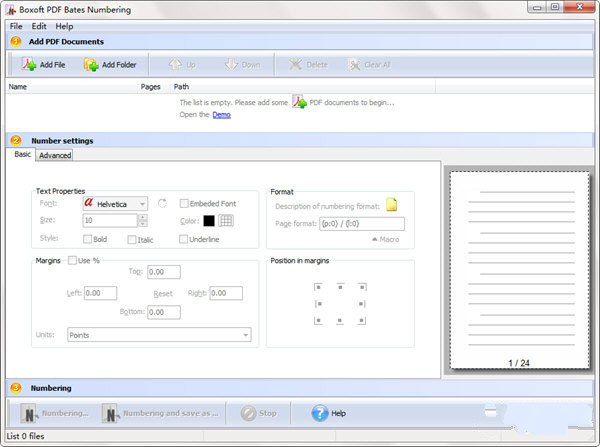Toggle the Bold style checkbox
Screen dimensions: 600x447
coord(89,239)
